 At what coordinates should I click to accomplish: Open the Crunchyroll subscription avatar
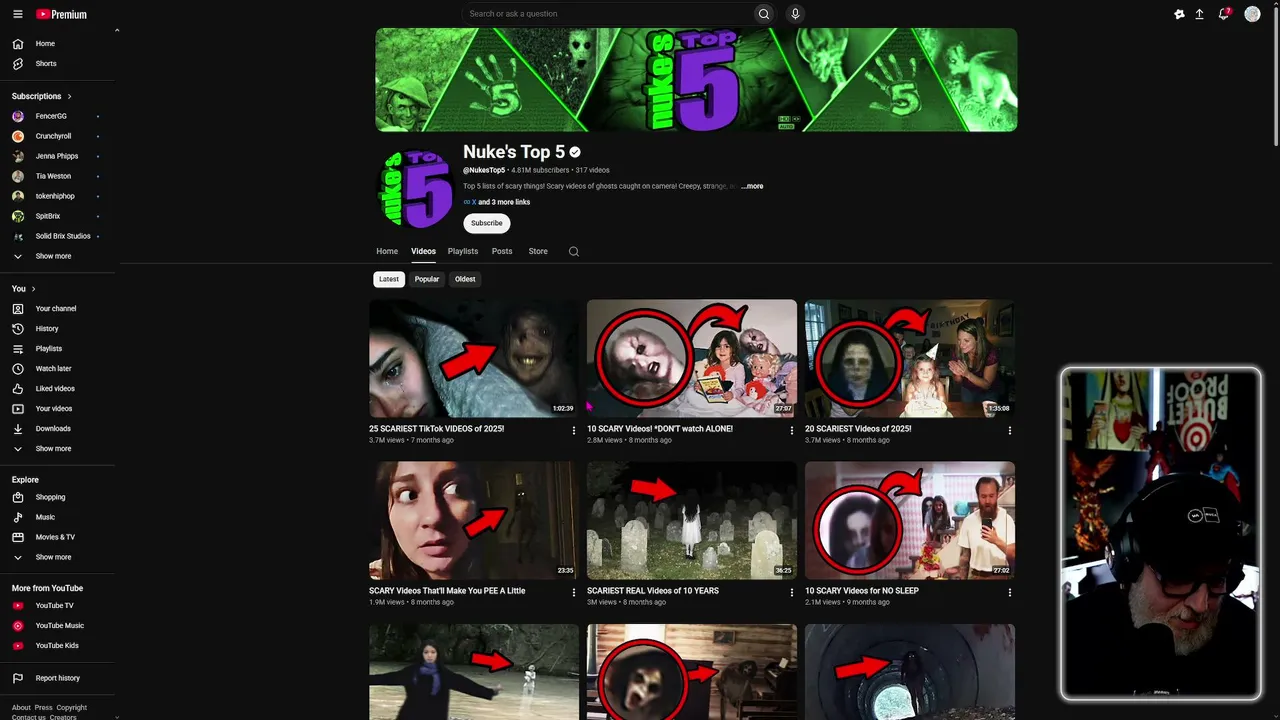tap(17, 136)
